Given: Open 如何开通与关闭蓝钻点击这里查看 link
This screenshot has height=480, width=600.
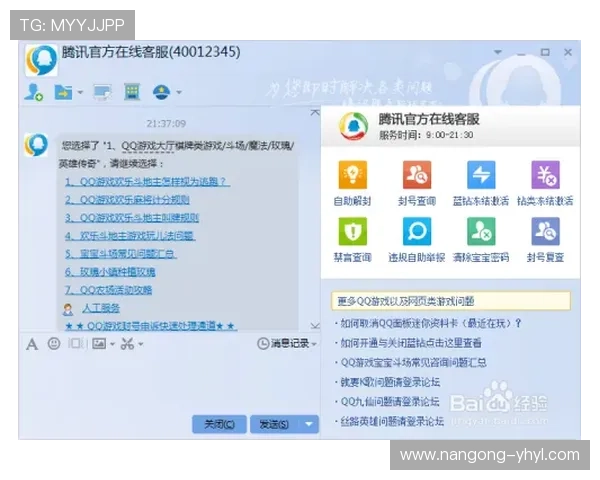Looking at the screenshot, I should [411, 343].
